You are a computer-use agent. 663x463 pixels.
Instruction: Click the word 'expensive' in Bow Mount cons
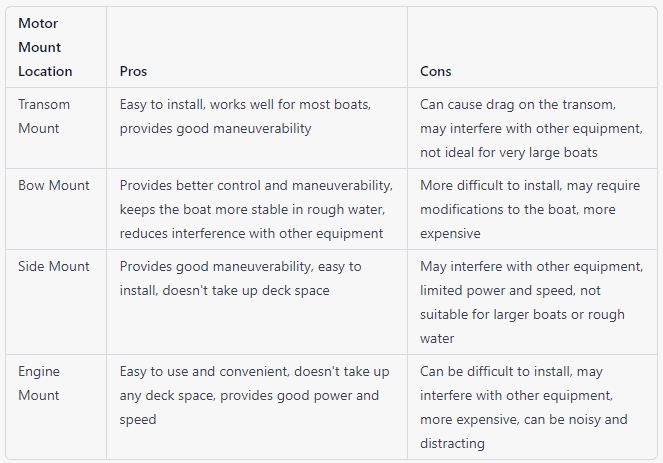450,233
